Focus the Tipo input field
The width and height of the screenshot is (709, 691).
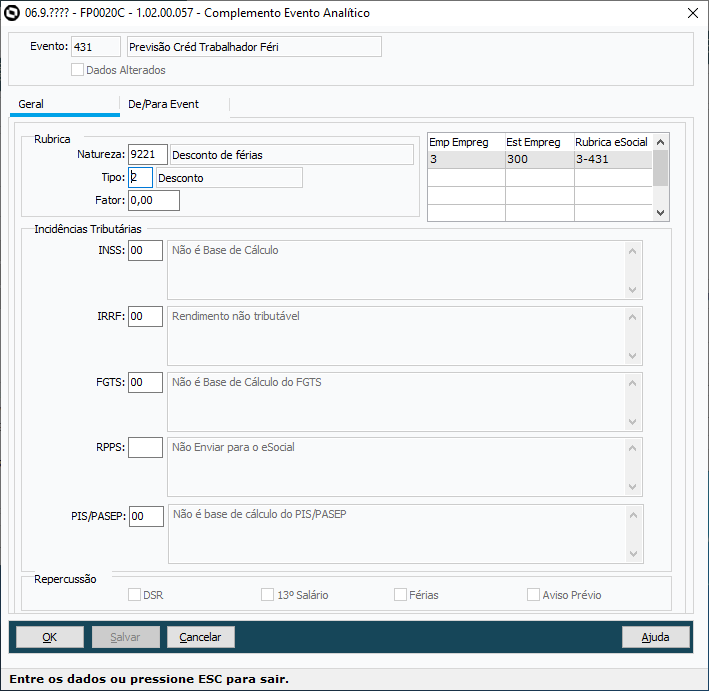[x=140, y=177]
